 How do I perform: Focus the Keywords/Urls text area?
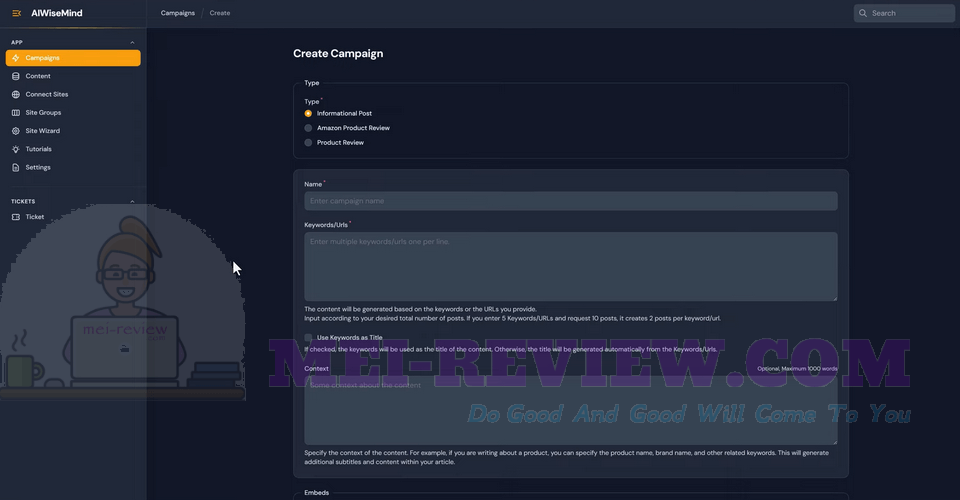(x=571, y=266)
